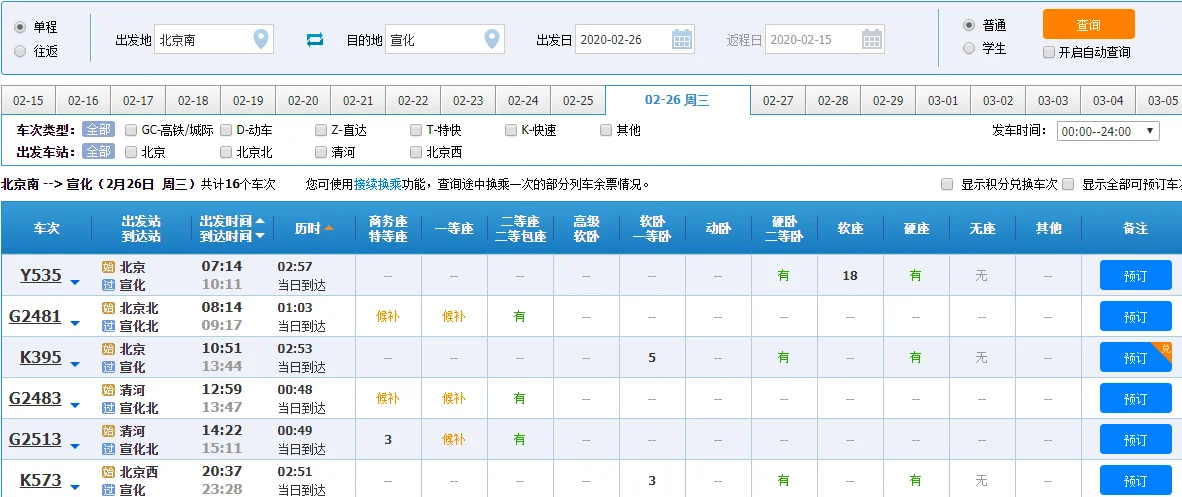Select 全部 for 出发车站
This screenshot has height=497, width=1182.
point(98,152)
